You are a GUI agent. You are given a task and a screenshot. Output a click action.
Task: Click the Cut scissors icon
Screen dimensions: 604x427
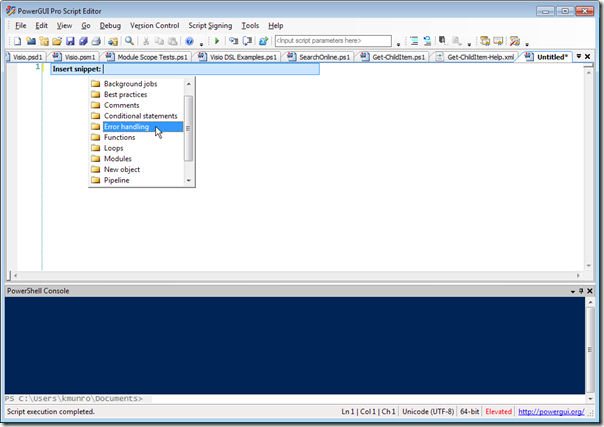[x=146, y=41]
